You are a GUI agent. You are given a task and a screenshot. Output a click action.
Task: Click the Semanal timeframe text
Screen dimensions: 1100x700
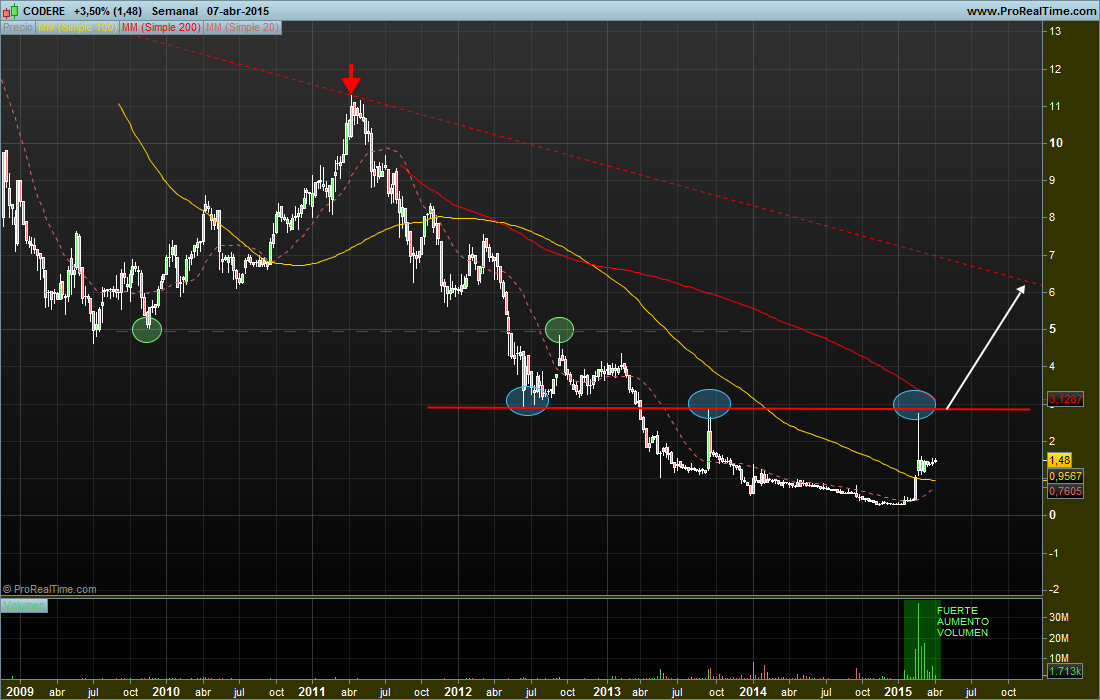pyautogui.click(x=175, y=11)
